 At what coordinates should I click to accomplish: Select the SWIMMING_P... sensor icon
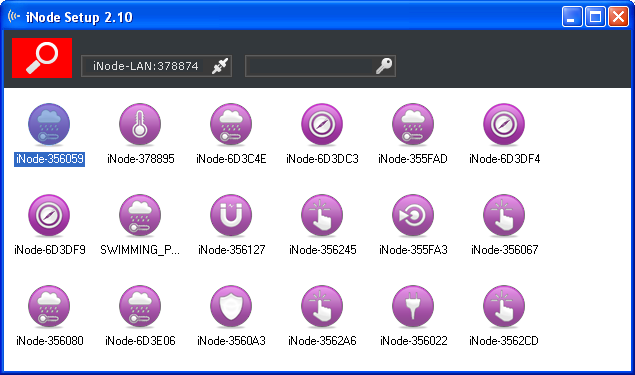pyautogui.click(x=140, y=215)
